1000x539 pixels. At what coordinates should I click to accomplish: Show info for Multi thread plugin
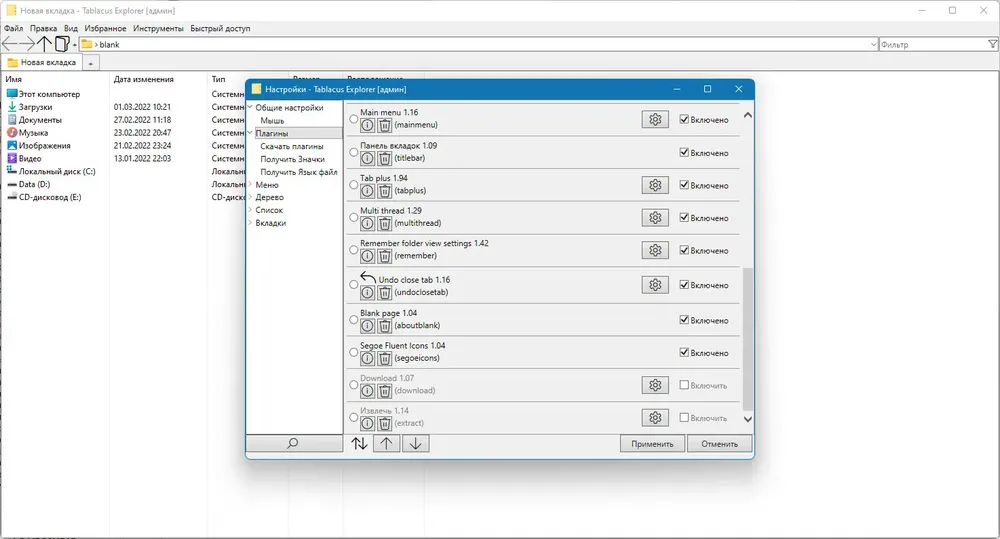point(367,223)
